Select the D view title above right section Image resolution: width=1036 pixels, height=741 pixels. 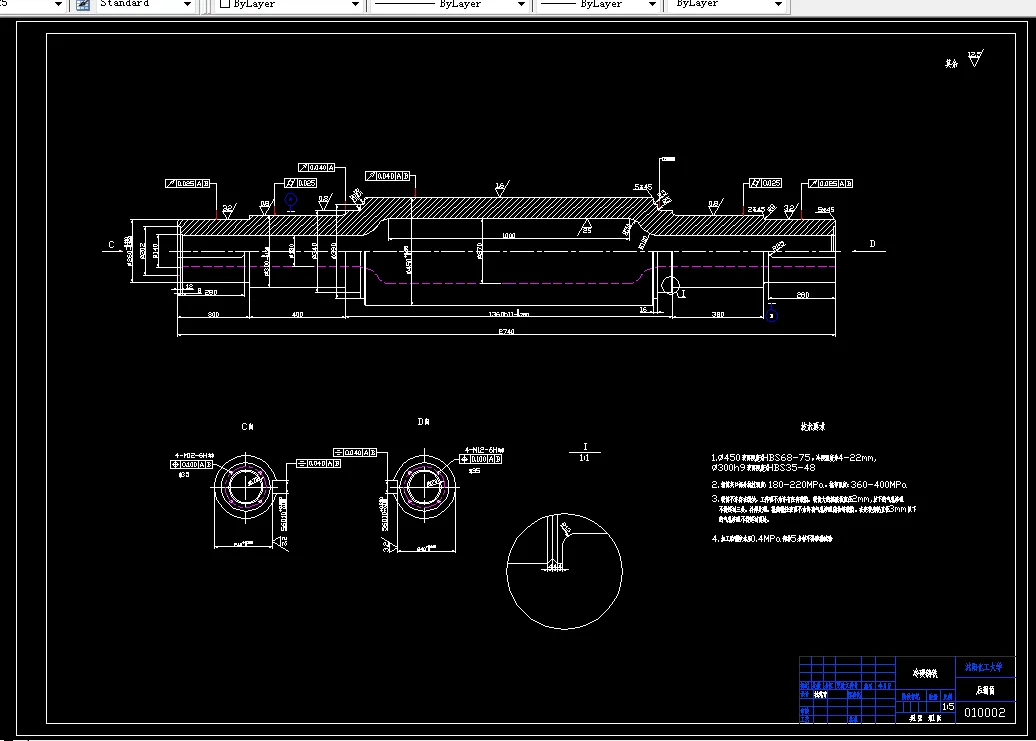pos(424,421)
